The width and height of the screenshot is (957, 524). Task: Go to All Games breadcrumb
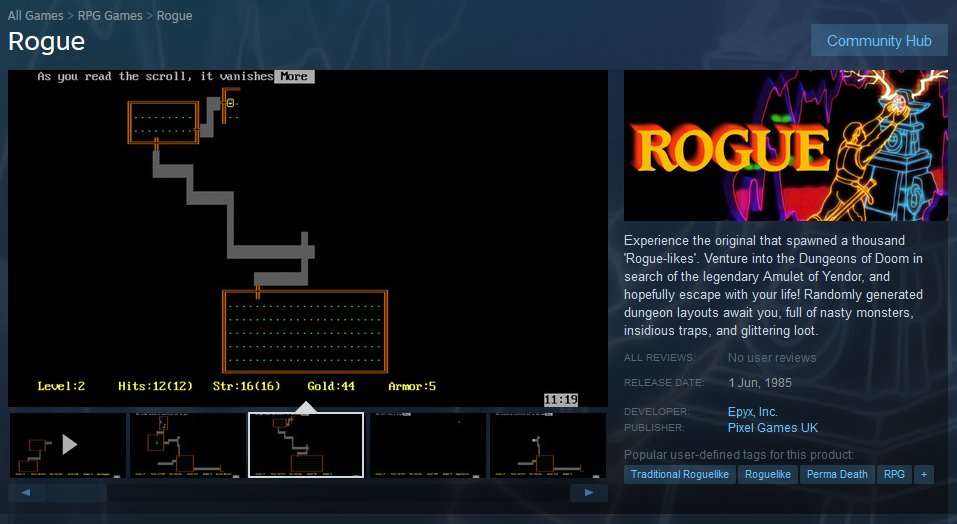pyautogui.click(x=35, y=16)
